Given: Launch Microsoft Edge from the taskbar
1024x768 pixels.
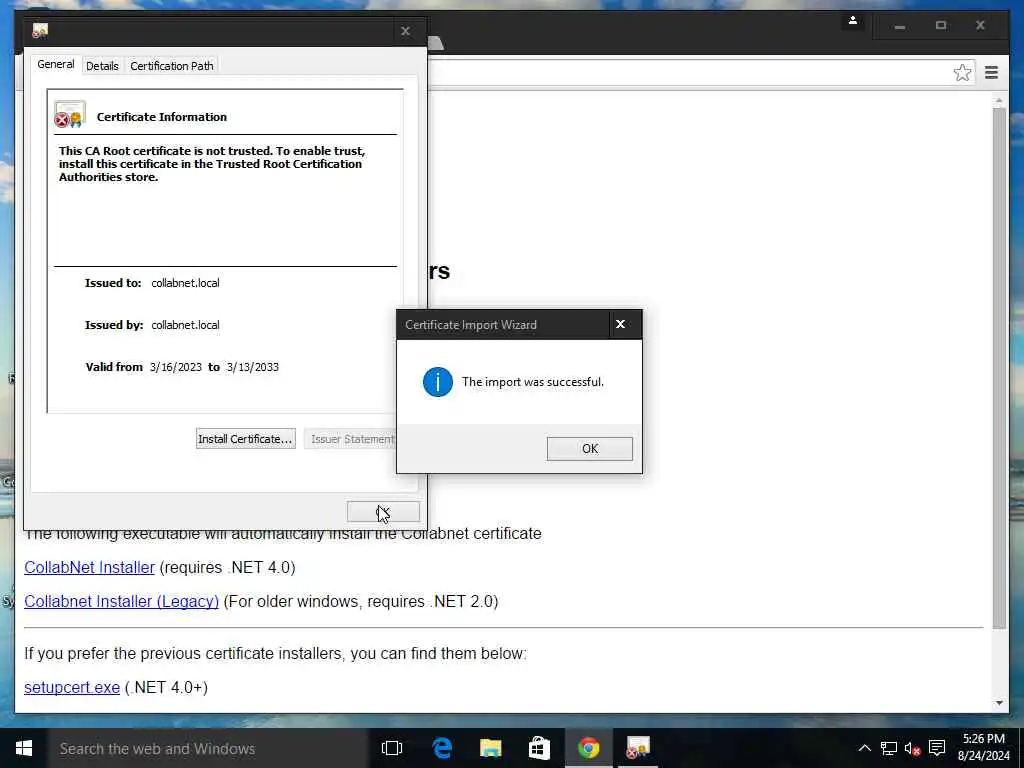Looking at the screenshot, I should click(x=442, y=748).
